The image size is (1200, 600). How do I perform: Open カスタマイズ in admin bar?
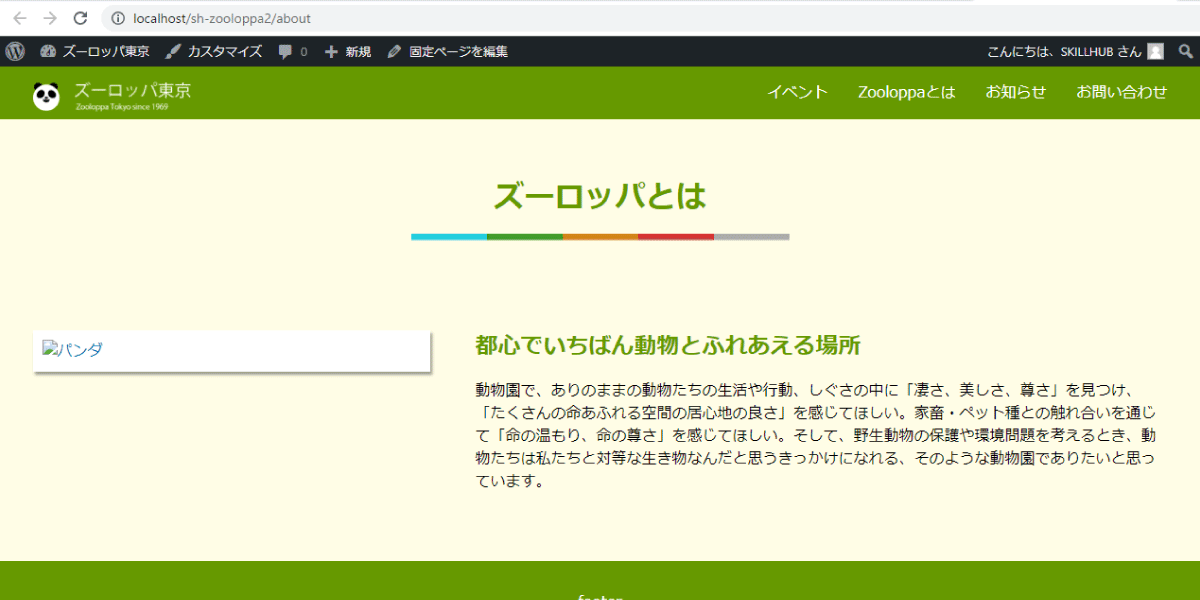point(213,51)
